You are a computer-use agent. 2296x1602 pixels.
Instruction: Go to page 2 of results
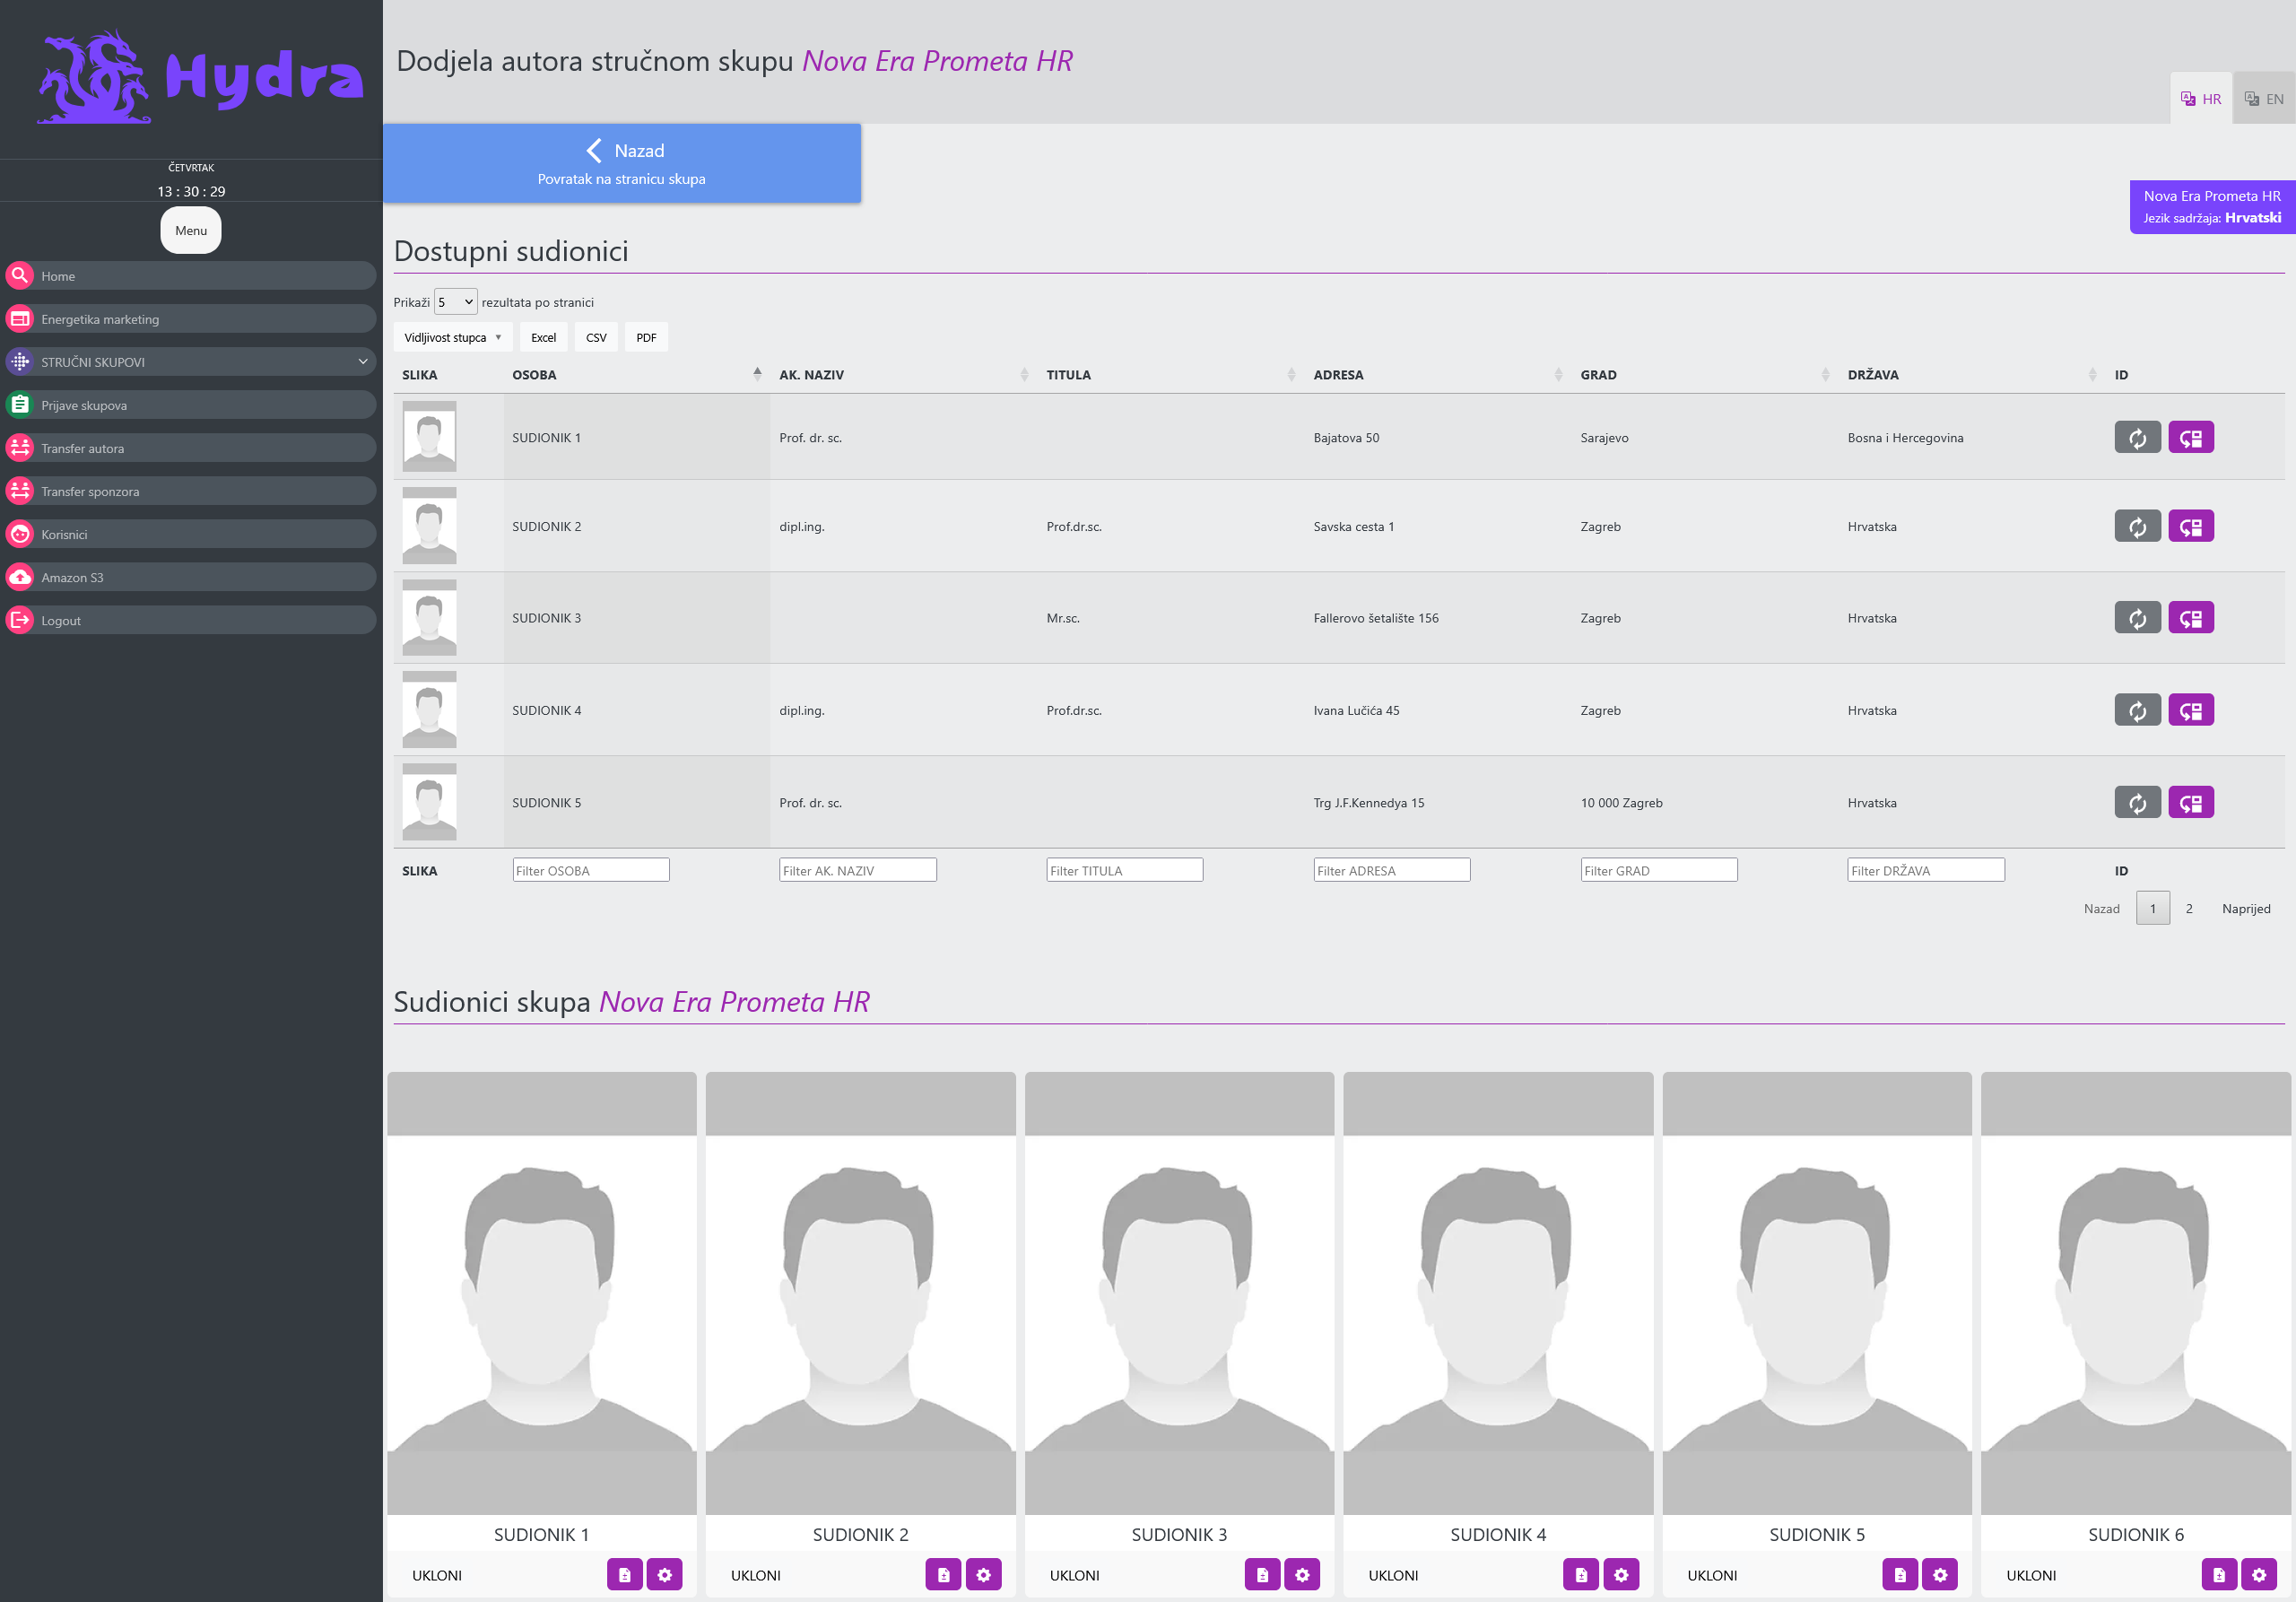pyautogui.click(x=2189, y=909)
